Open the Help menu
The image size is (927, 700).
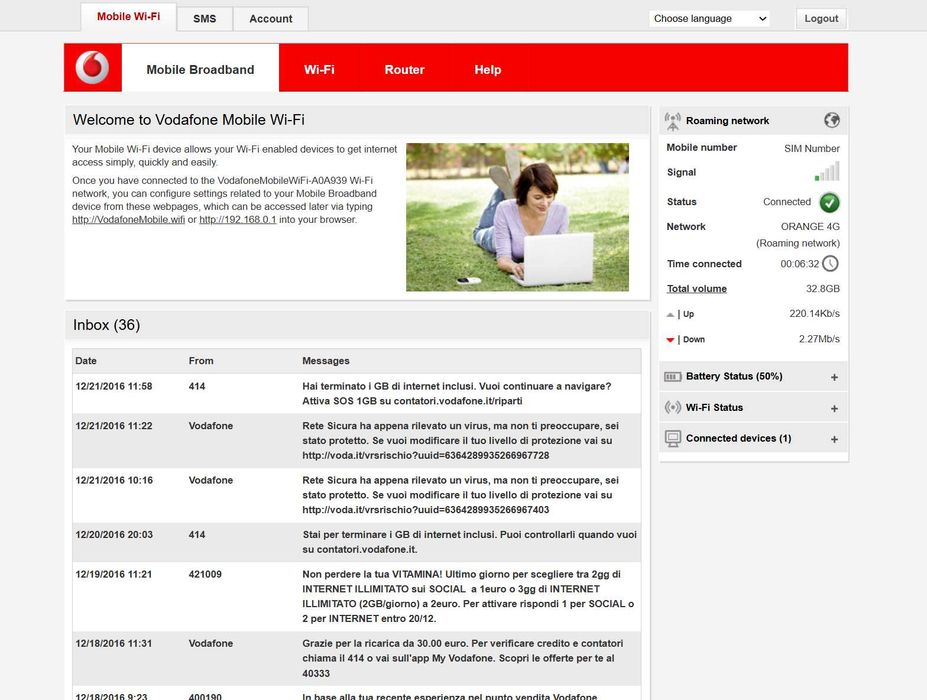point(488,69)
